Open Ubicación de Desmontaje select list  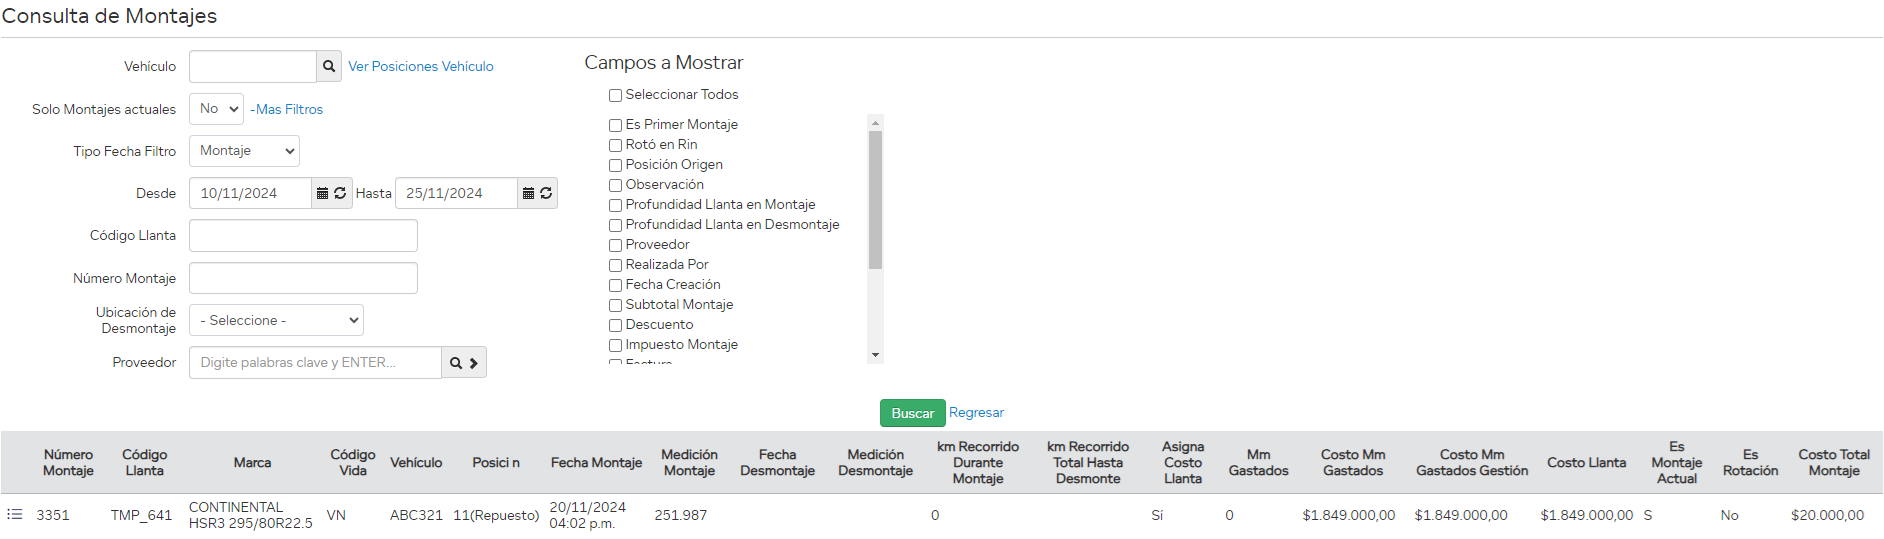tap(276, 320)
